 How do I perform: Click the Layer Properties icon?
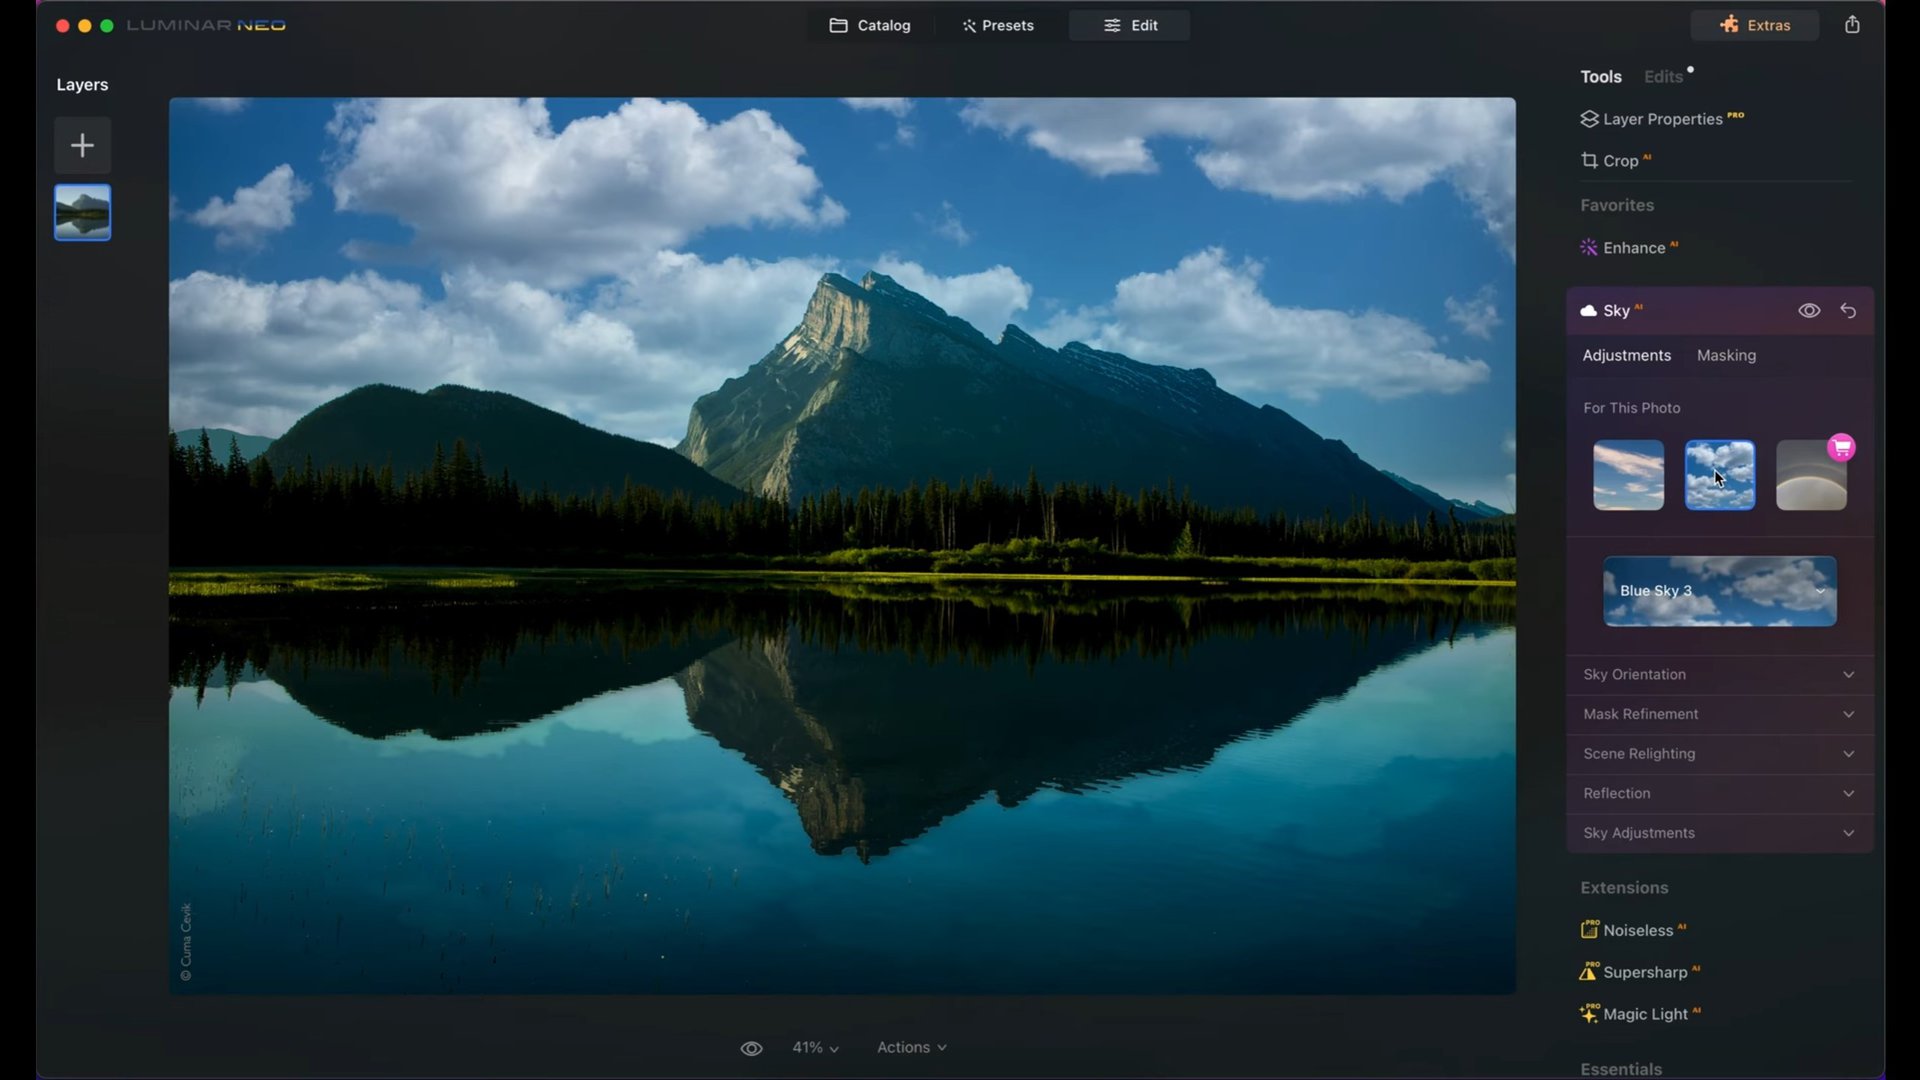coord(1588,119)
